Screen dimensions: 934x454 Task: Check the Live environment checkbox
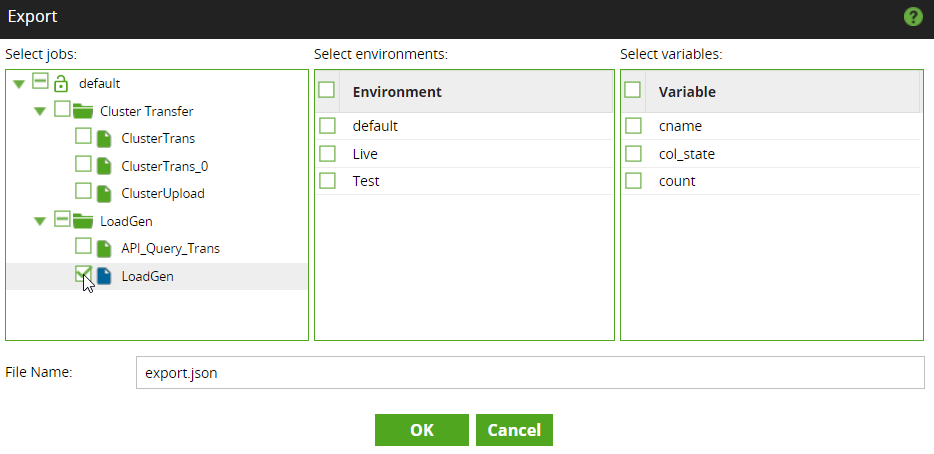coord(327,154)
